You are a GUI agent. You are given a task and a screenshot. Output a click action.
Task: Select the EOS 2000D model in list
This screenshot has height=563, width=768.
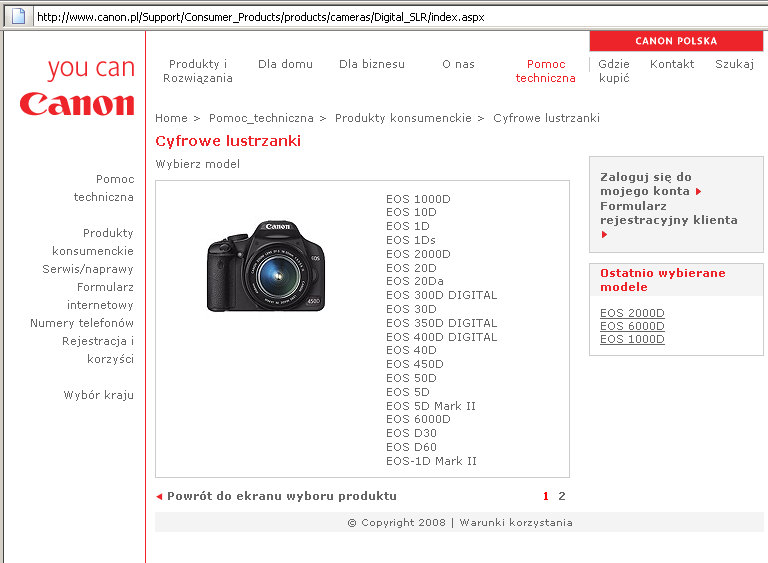click(418, 254)
